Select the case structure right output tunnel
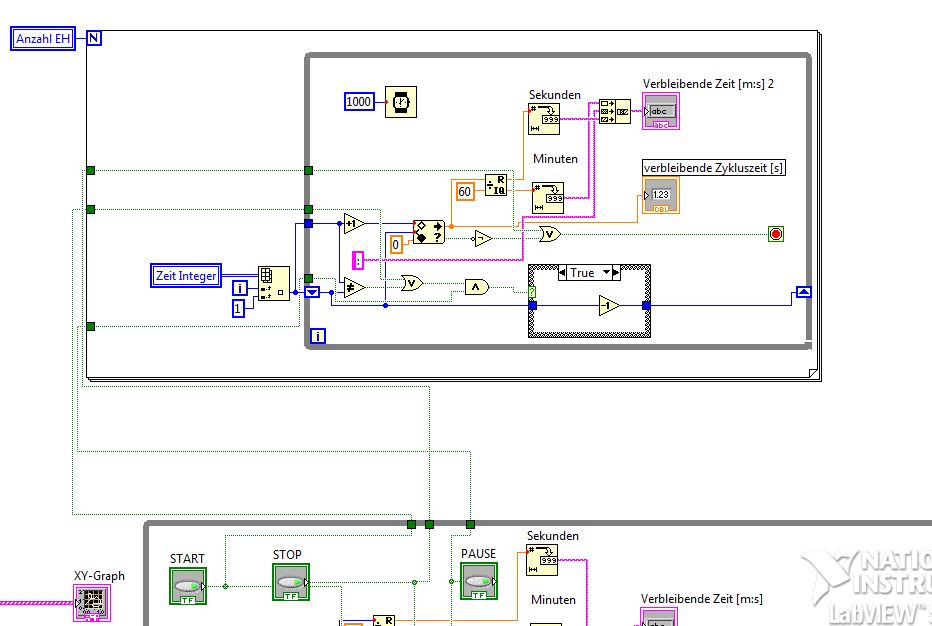 tap(646, 306)
